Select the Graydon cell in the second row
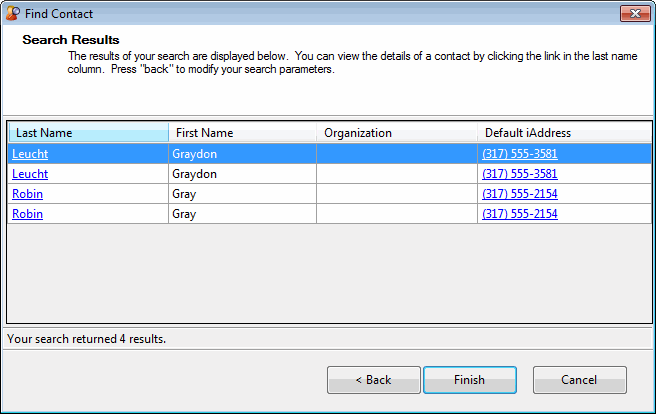This screenshot has height=414, width=656. 196,174
